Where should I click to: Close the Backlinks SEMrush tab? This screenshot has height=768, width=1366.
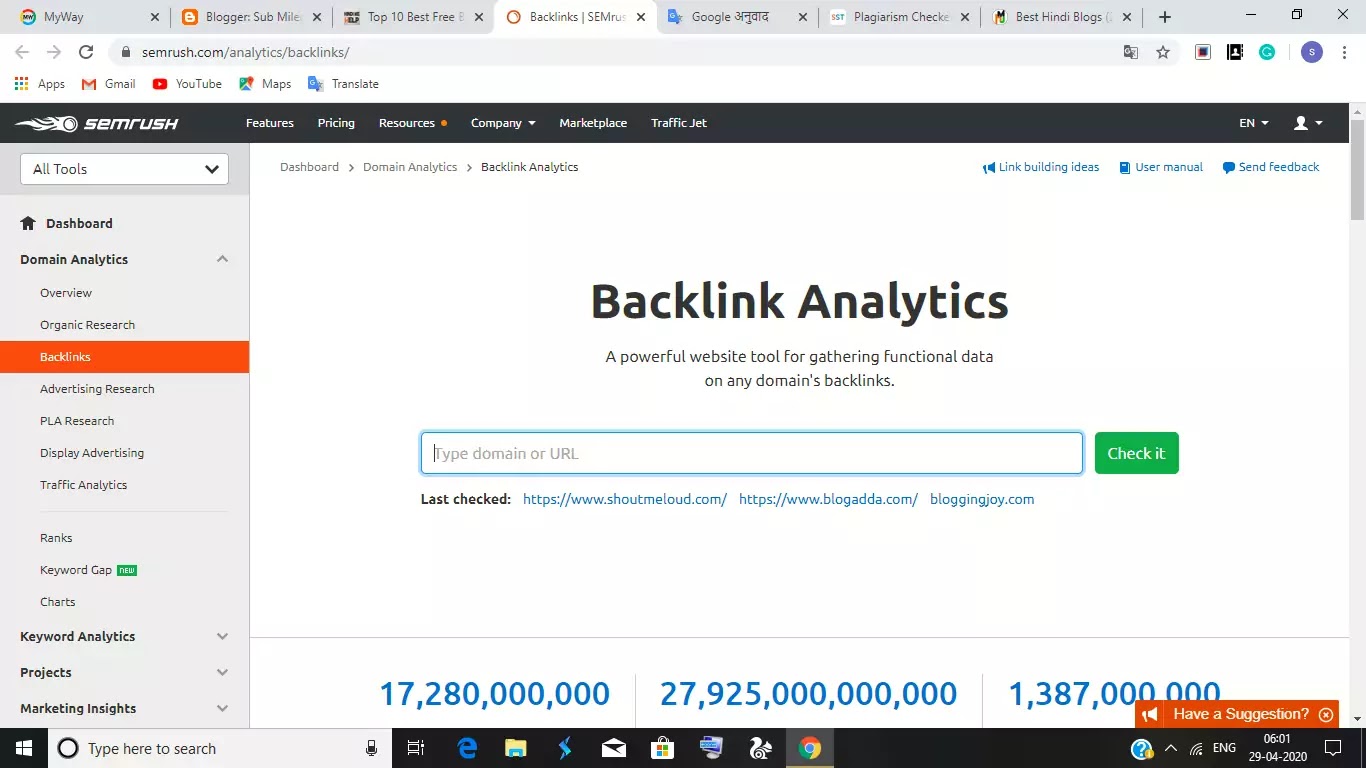641,17
